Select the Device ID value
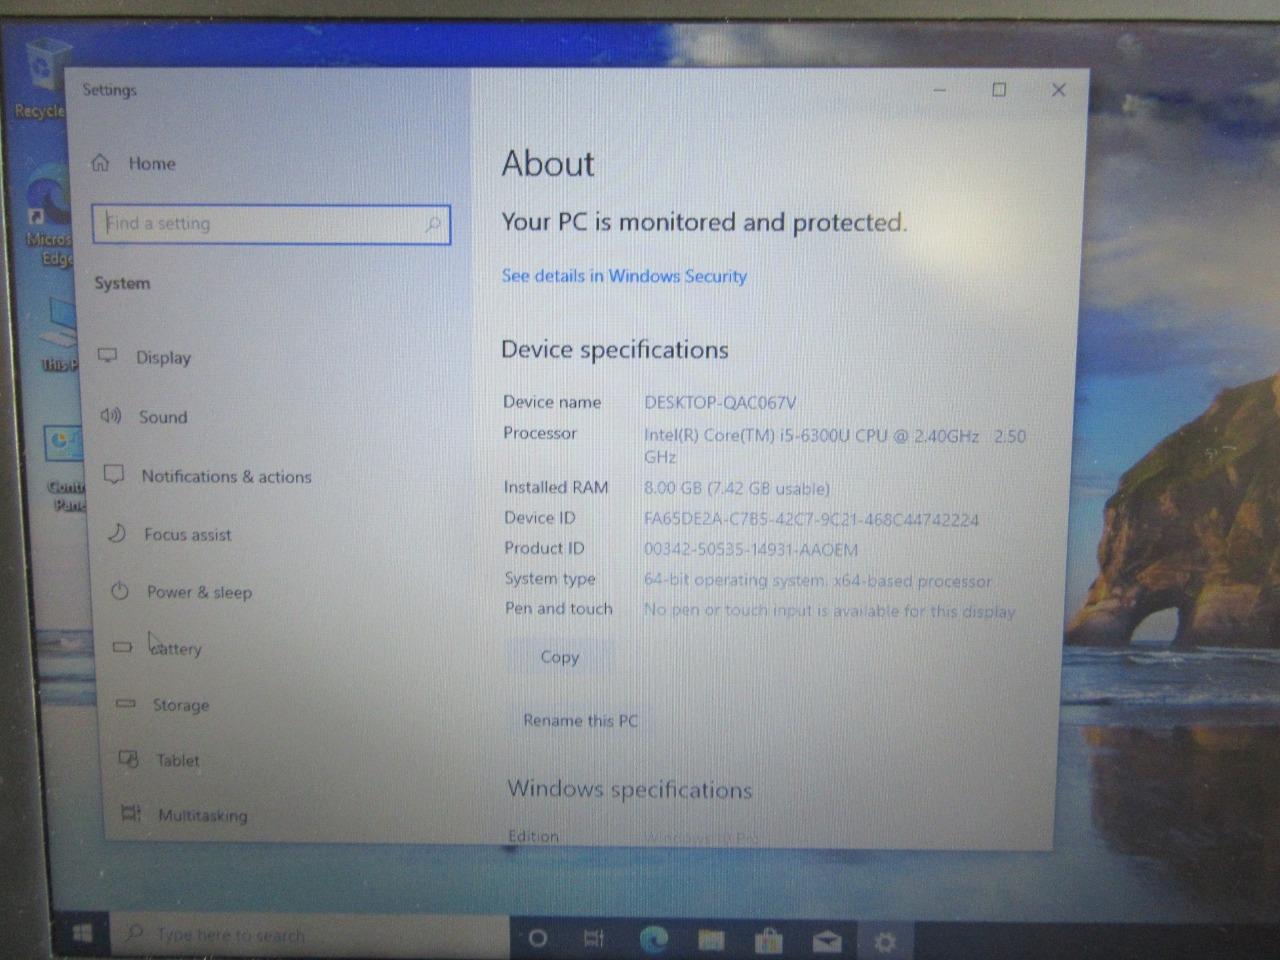This screenshot has height=960, width=1280. [x=811, y=520]
